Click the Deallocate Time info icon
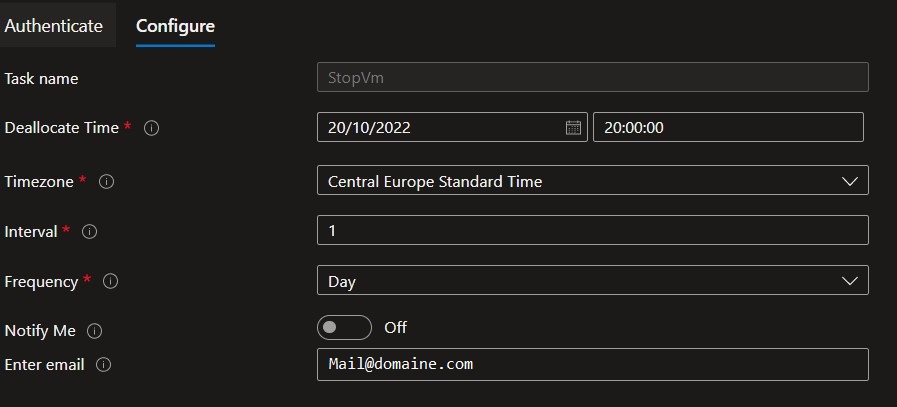This screenshot has width=897, height=407. [x=152, y=128]
